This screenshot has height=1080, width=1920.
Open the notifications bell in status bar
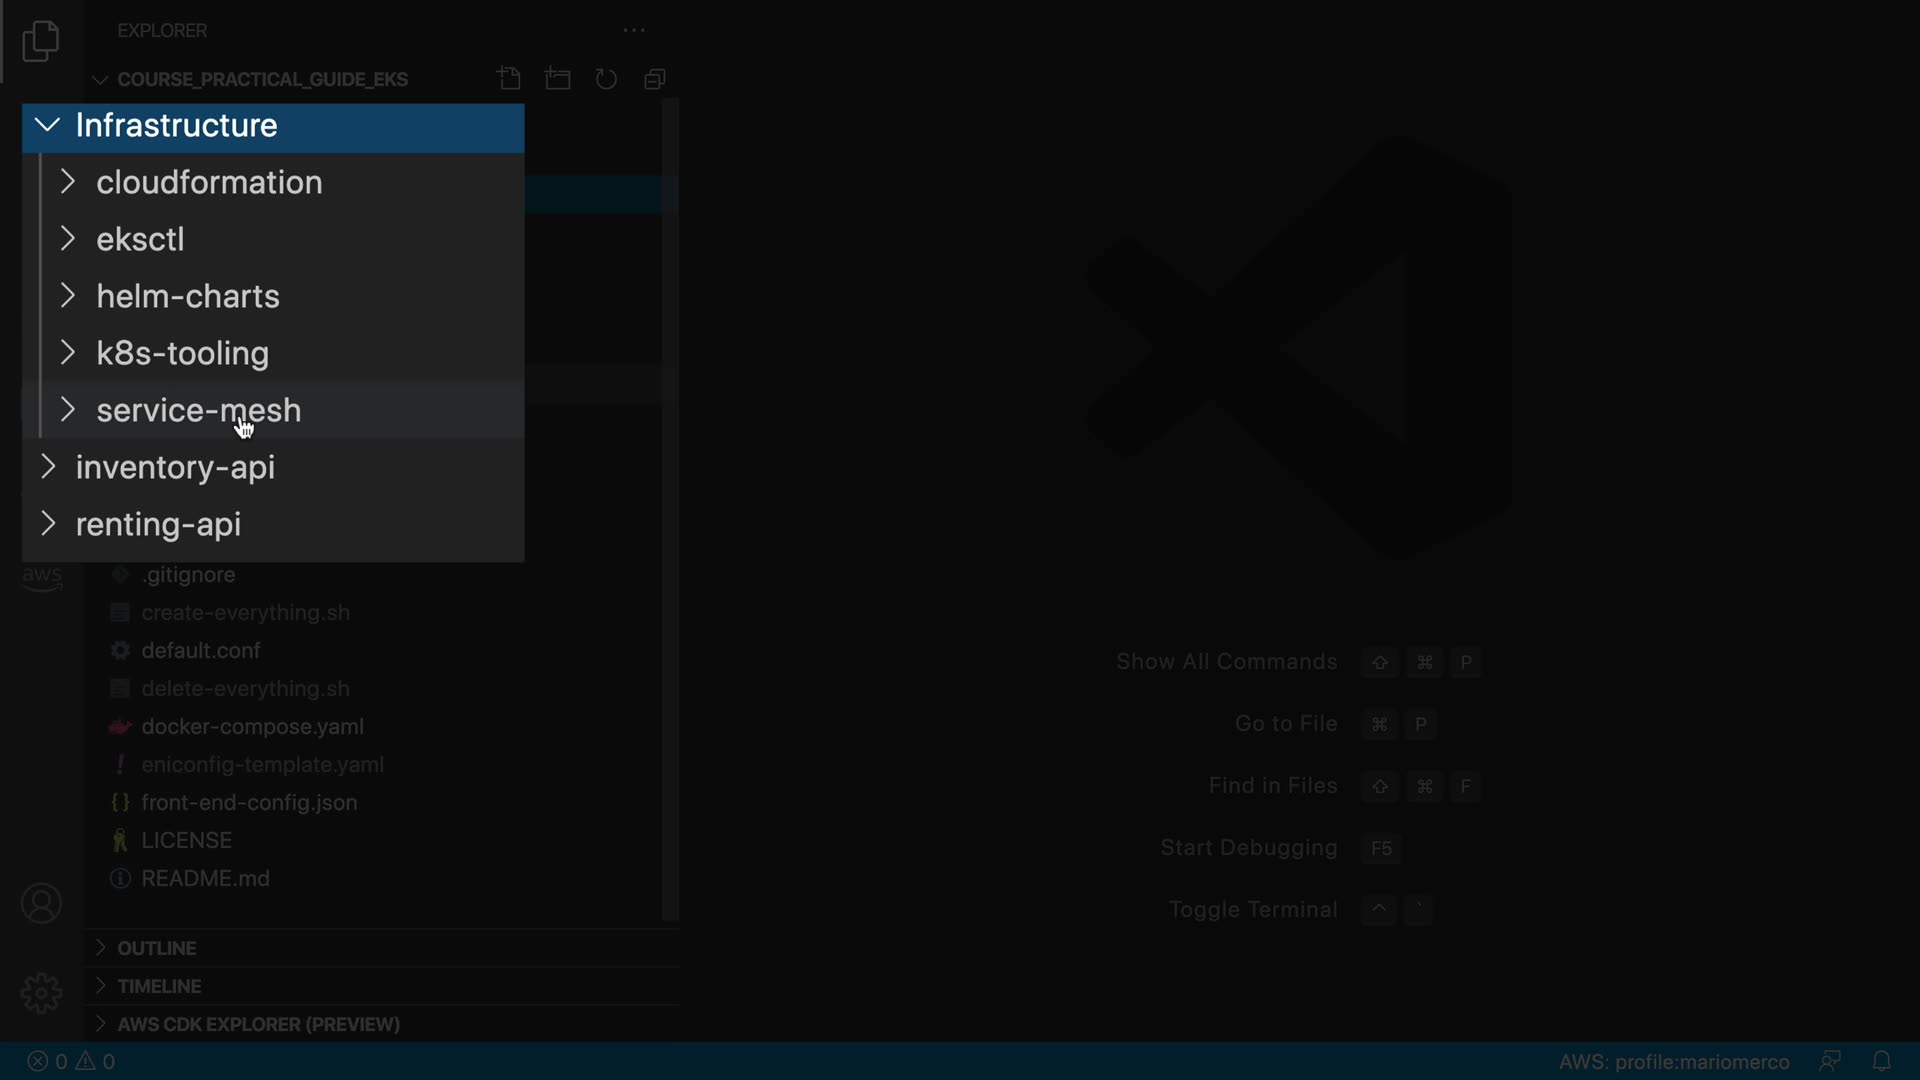(x=1881, y=1061)
